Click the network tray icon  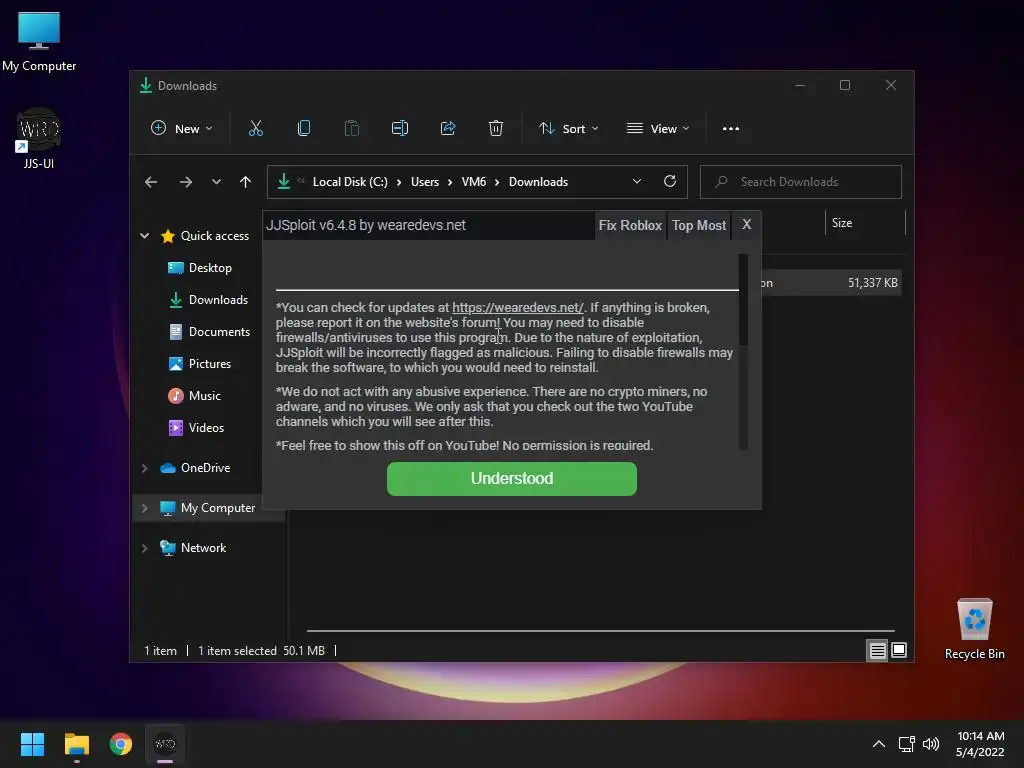906,744
